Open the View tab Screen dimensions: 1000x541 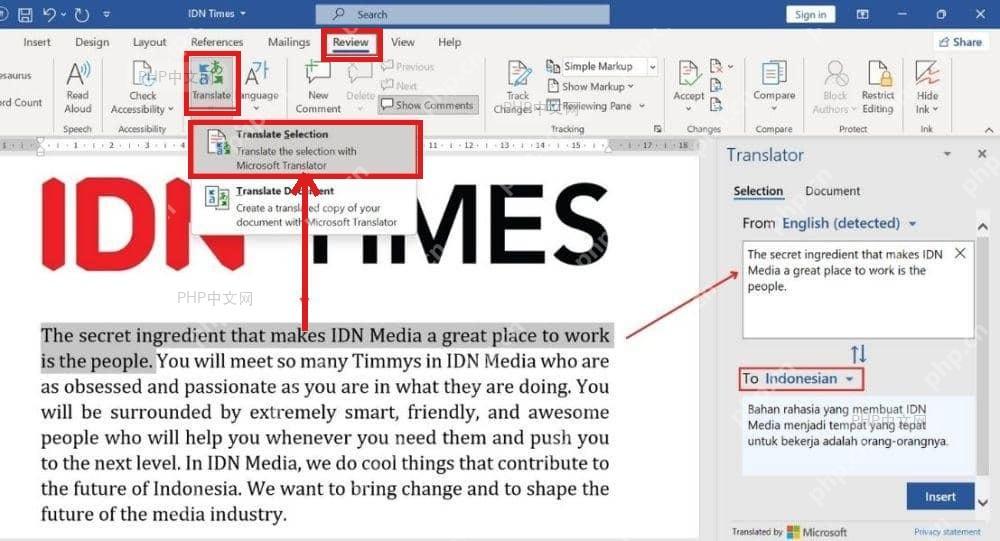click(402, 42)
